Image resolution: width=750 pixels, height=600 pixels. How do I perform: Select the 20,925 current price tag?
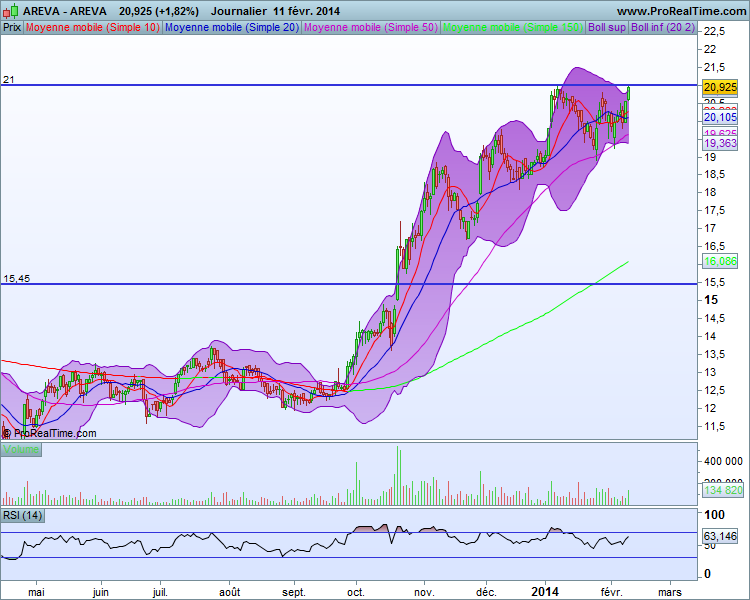click(x=720, y=87)
